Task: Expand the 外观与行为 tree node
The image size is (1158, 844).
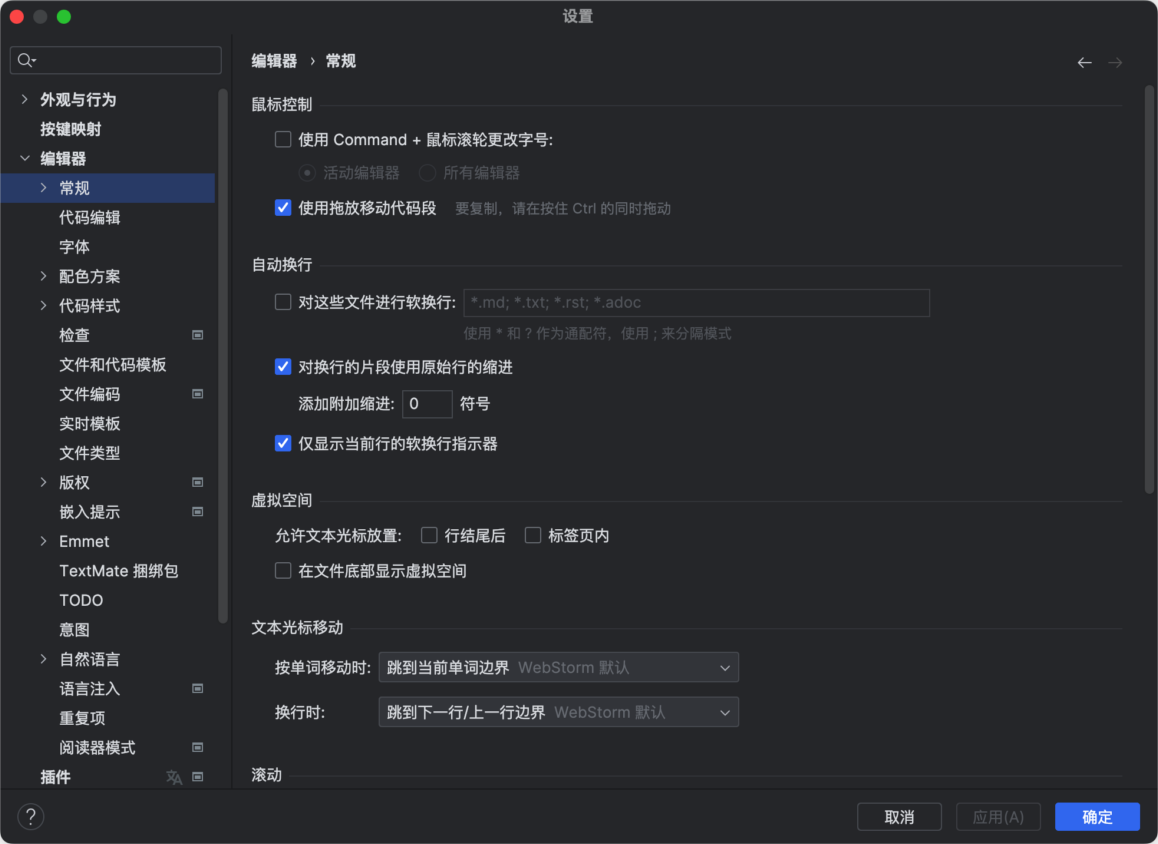Action: tap(24, 100)
